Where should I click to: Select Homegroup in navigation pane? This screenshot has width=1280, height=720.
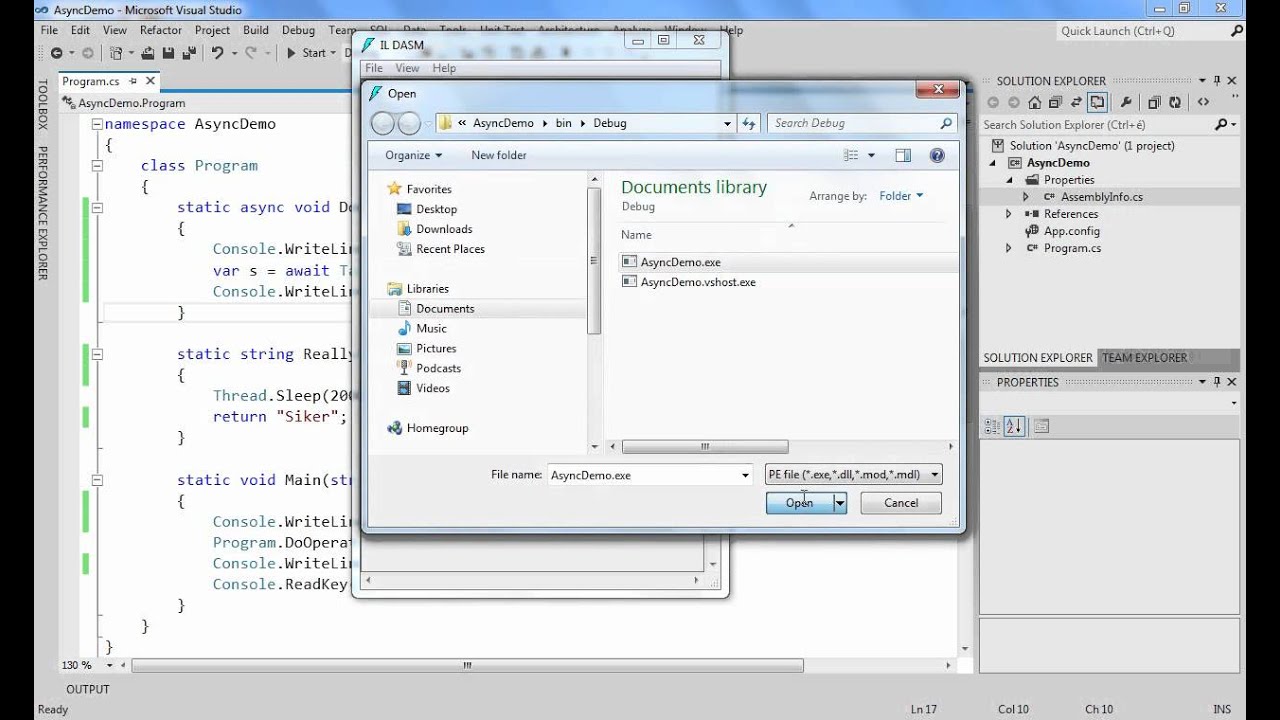click(x=437, y=428)
